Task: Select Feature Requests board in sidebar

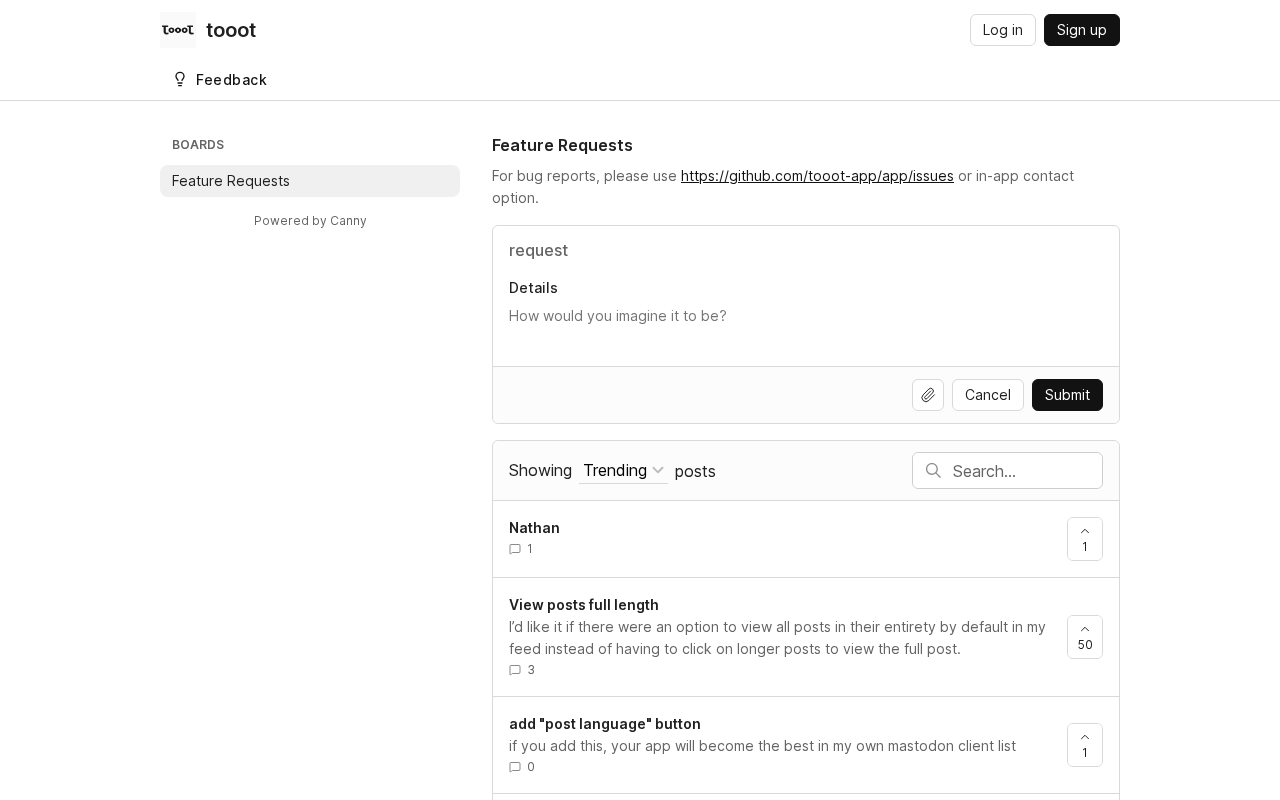Action: click(310, 181)
